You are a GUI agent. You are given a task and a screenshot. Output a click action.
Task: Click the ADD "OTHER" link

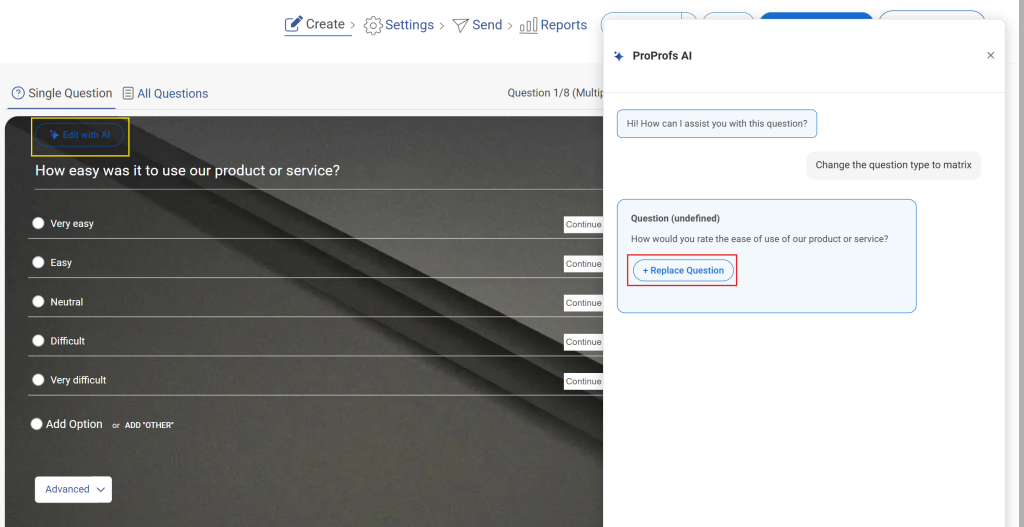tap(149, 425)
